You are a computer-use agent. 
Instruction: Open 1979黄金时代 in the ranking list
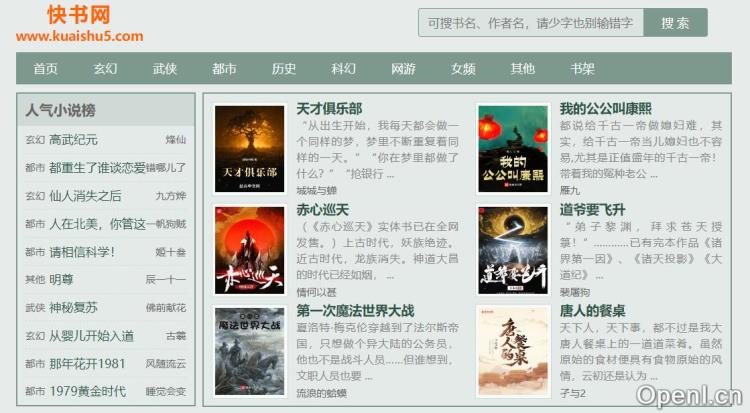(88, 391)
